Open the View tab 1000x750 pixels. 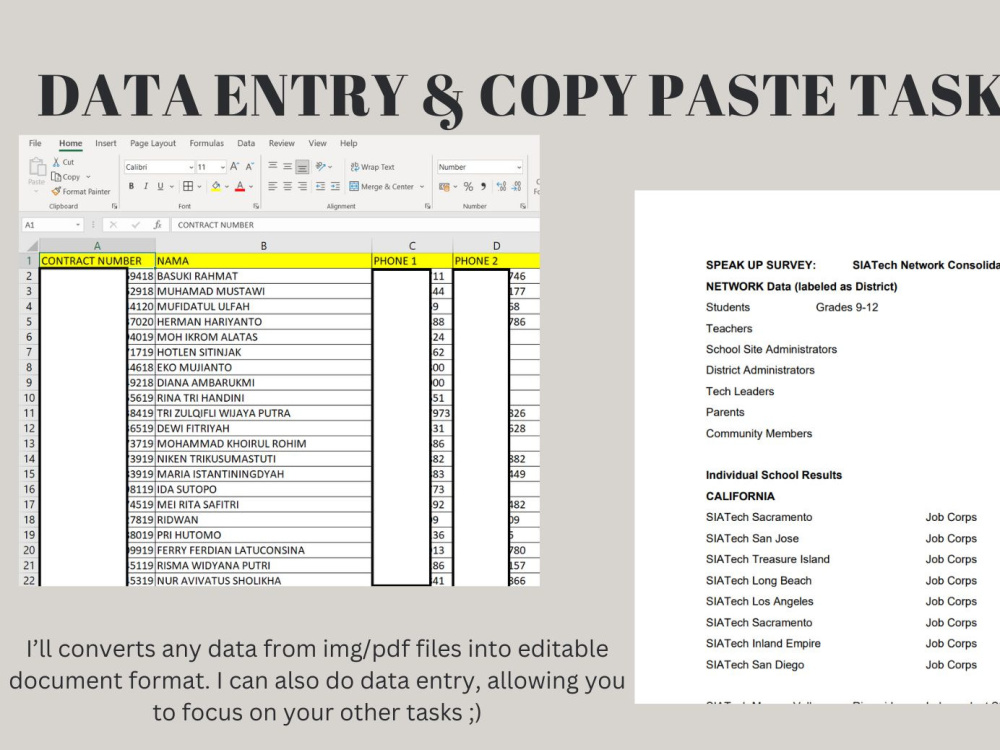coord(318,143)
